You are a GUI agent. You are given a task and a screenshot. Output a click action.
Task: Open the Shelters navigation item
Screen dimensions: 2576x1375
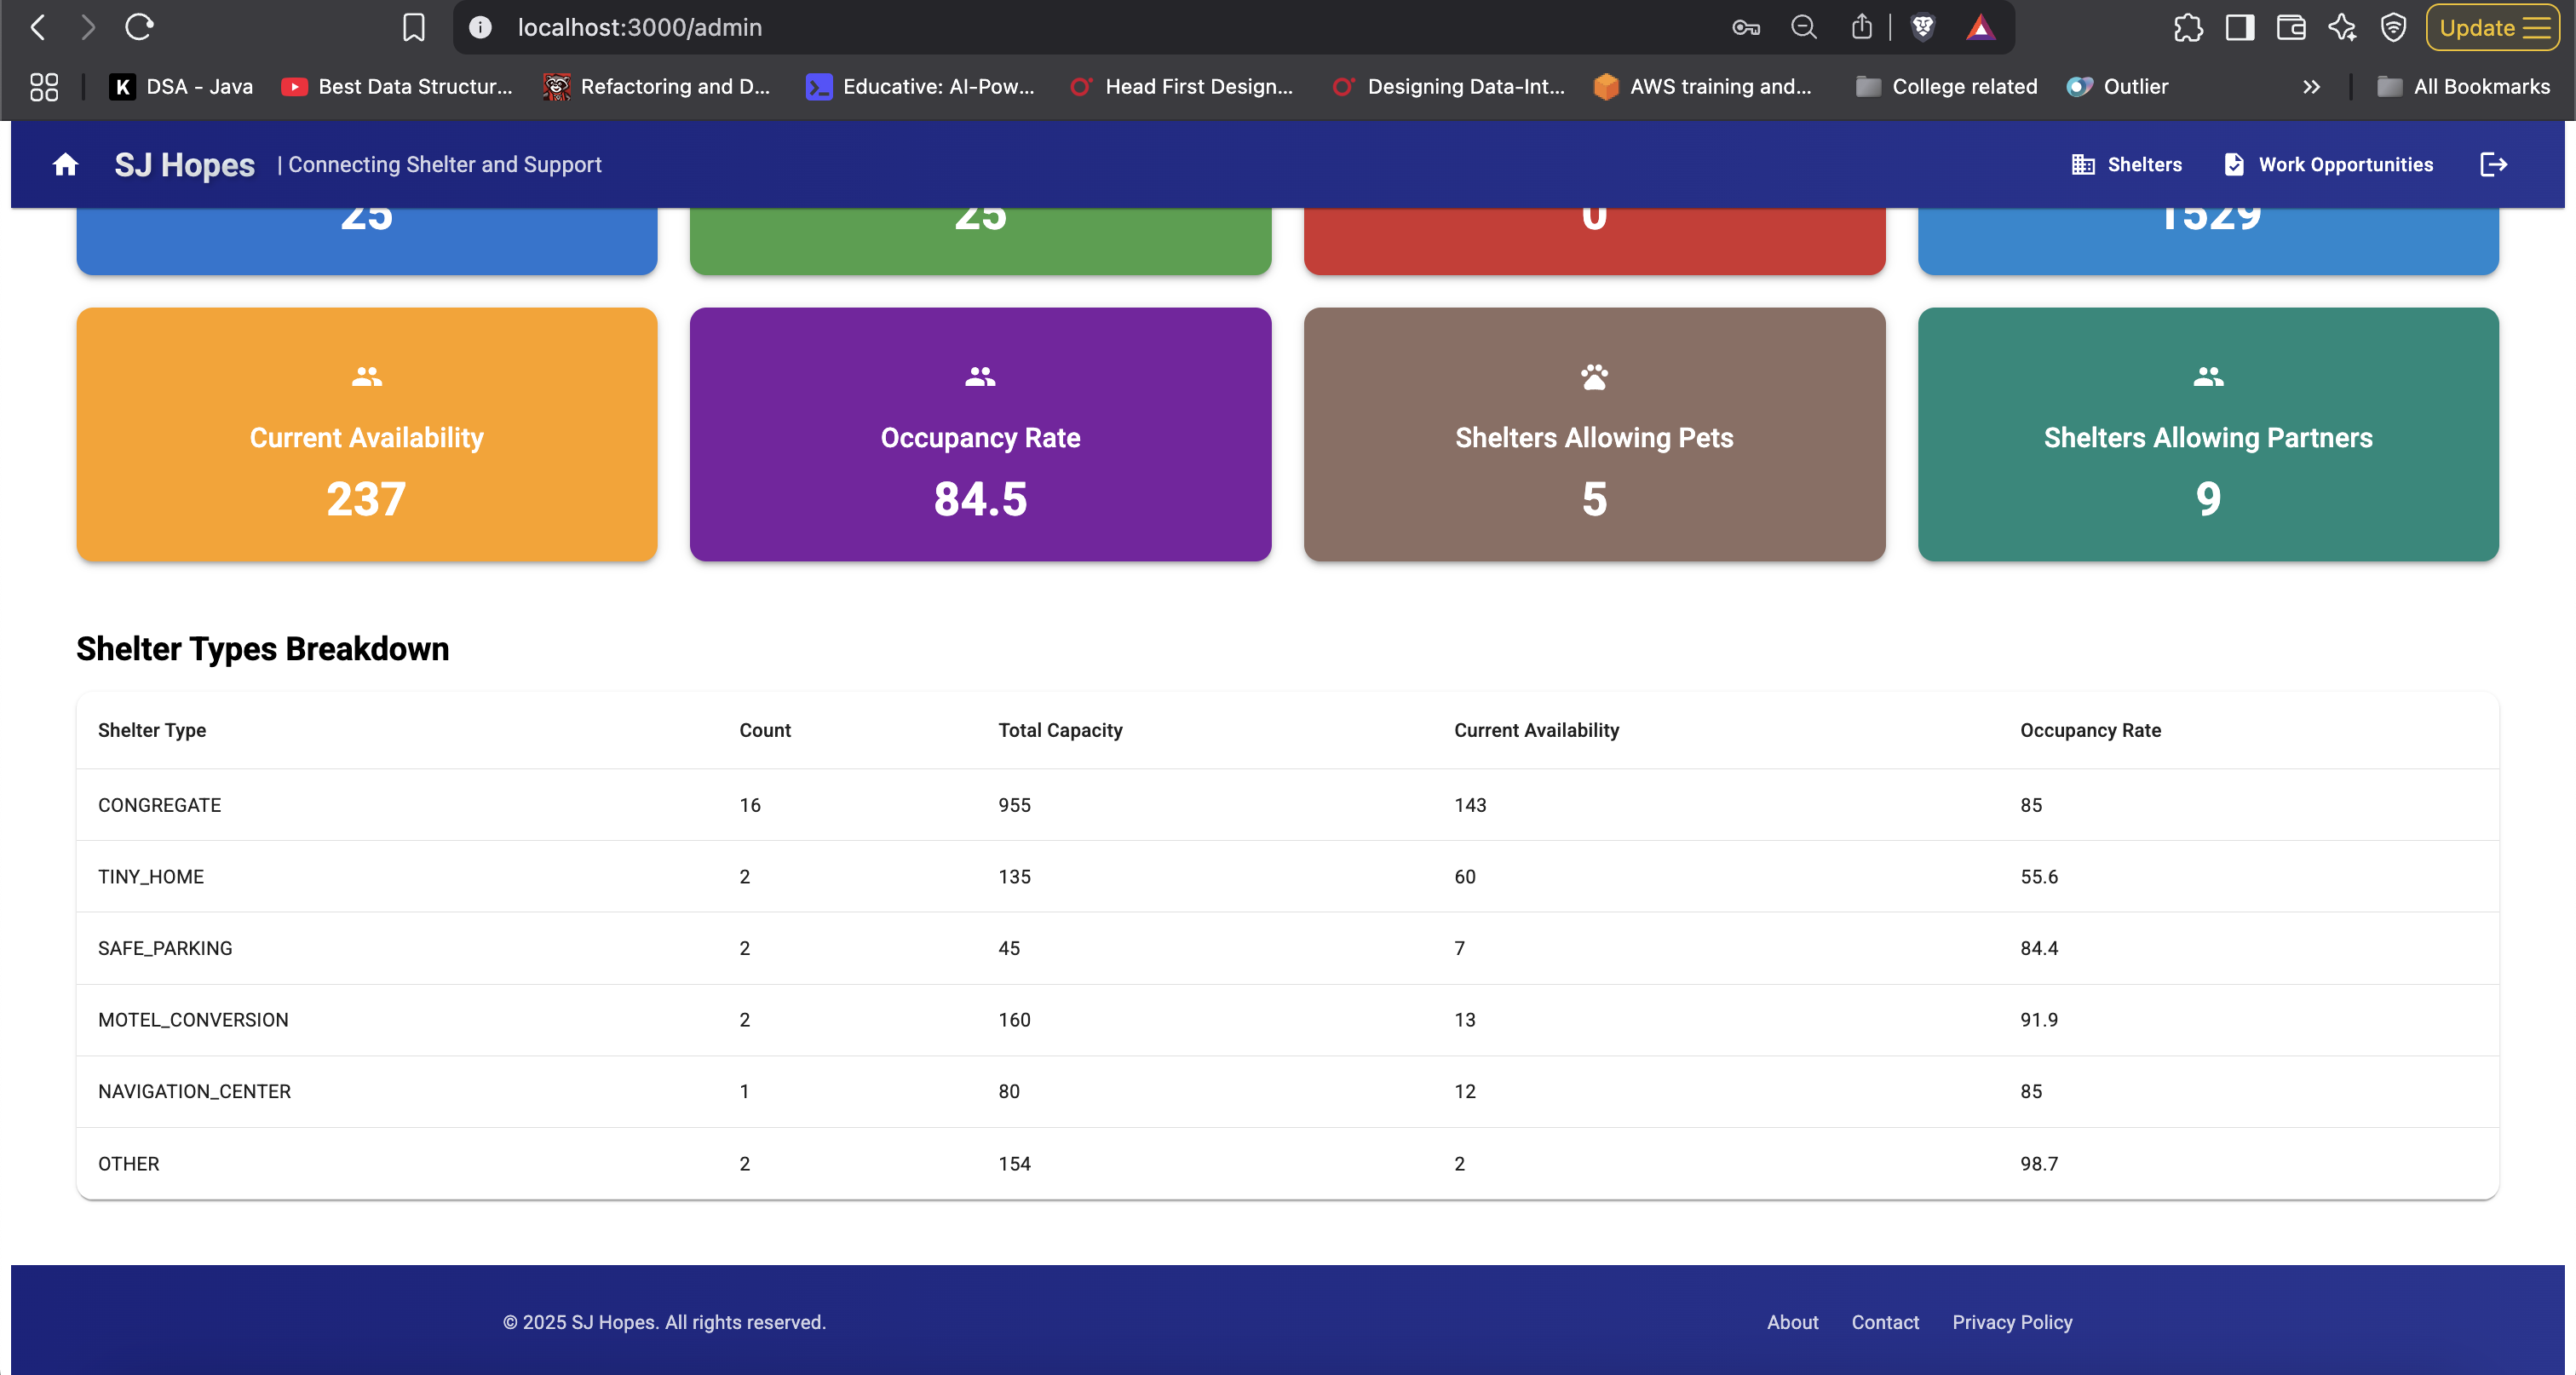2127,164
